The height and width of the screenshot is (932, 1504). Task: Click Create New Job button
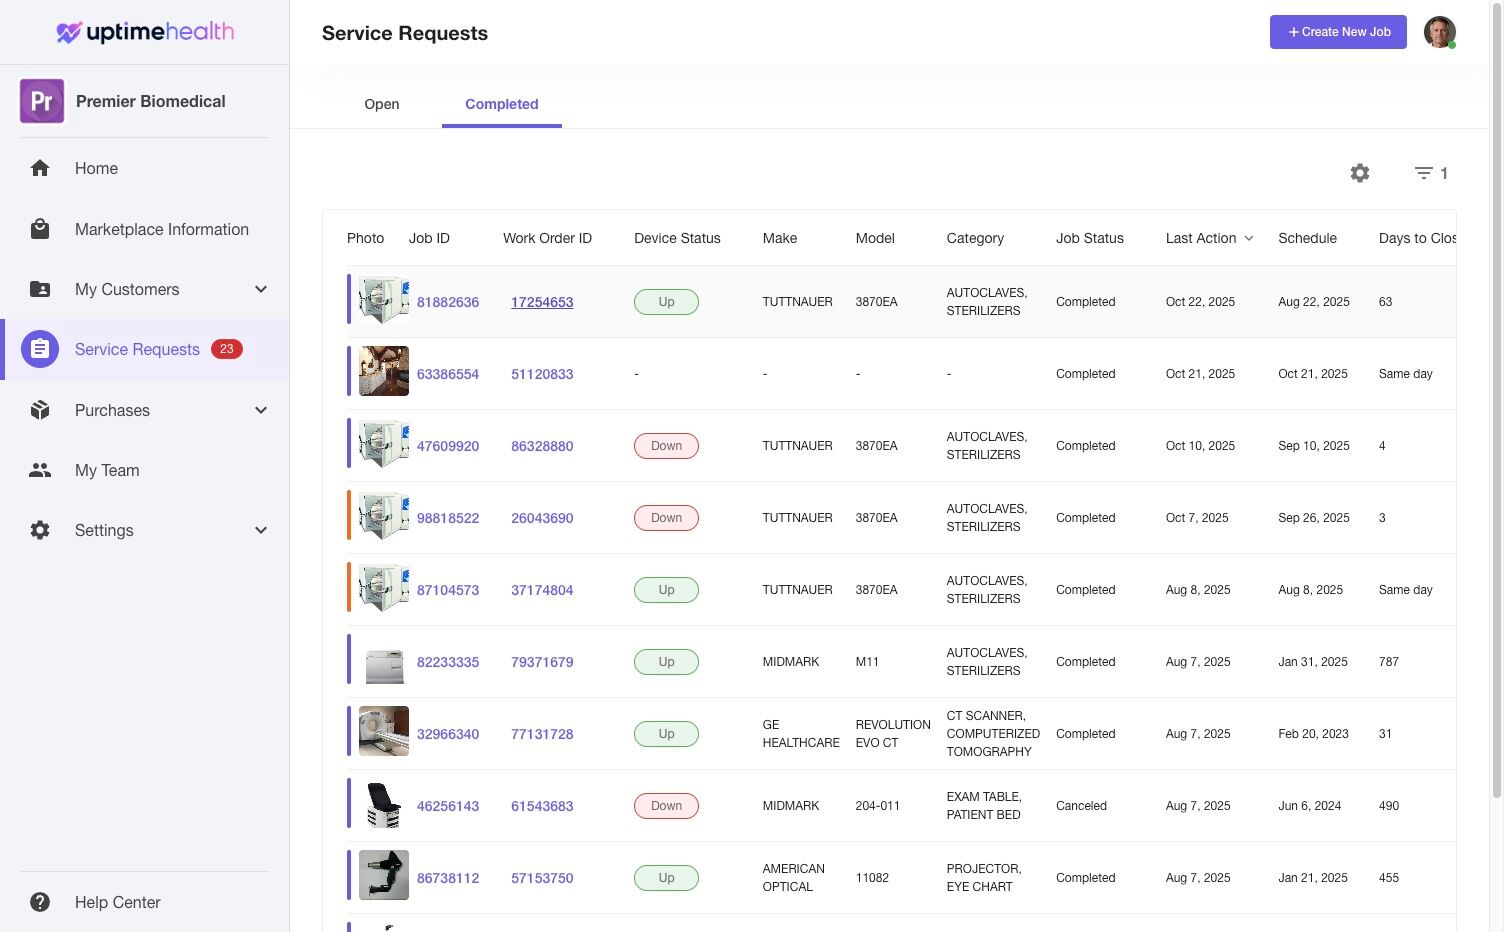click(1338, 32)
